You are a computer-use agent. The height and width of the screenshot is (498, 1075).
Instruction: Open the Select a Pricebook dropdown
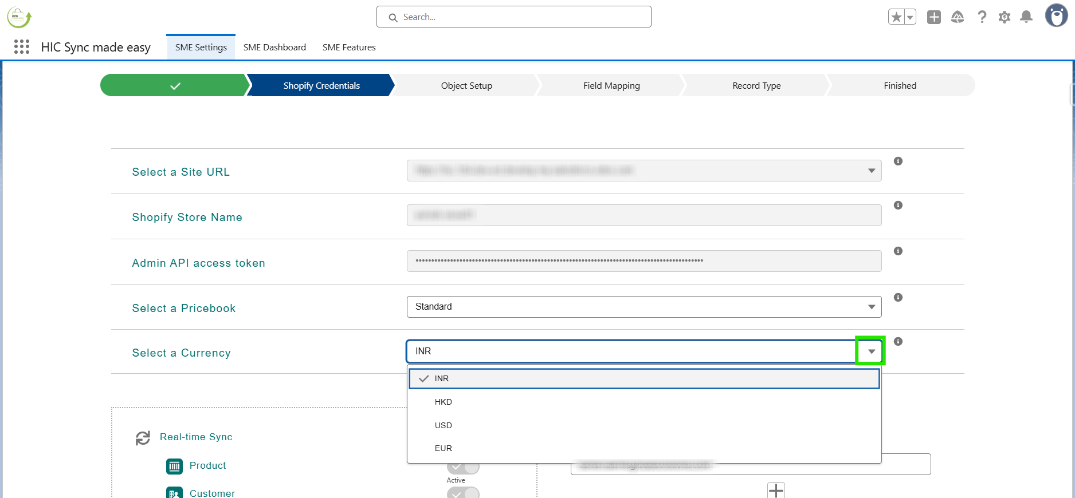[x=644, y=307]
